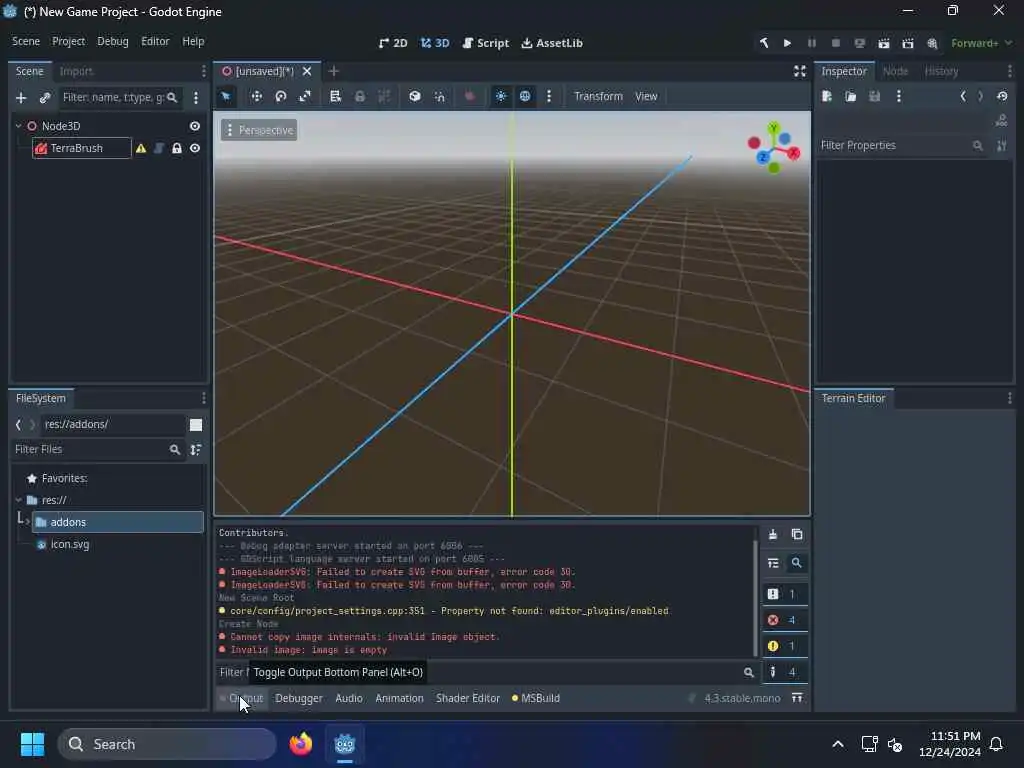
Task: Toggle distraction free mode icon
Action: pyautogui.click(x=799, y=71)
